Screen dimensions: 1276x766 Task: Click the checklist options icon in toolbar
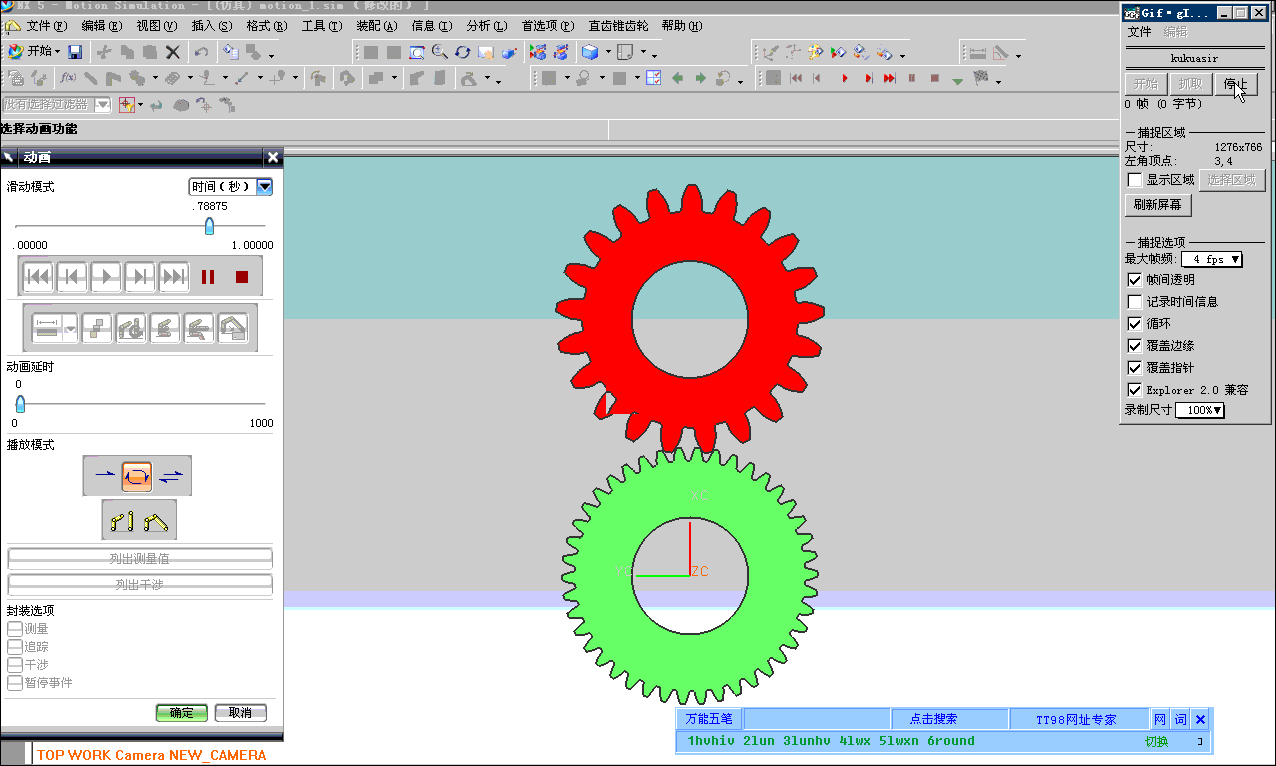[x=654, y=78]
